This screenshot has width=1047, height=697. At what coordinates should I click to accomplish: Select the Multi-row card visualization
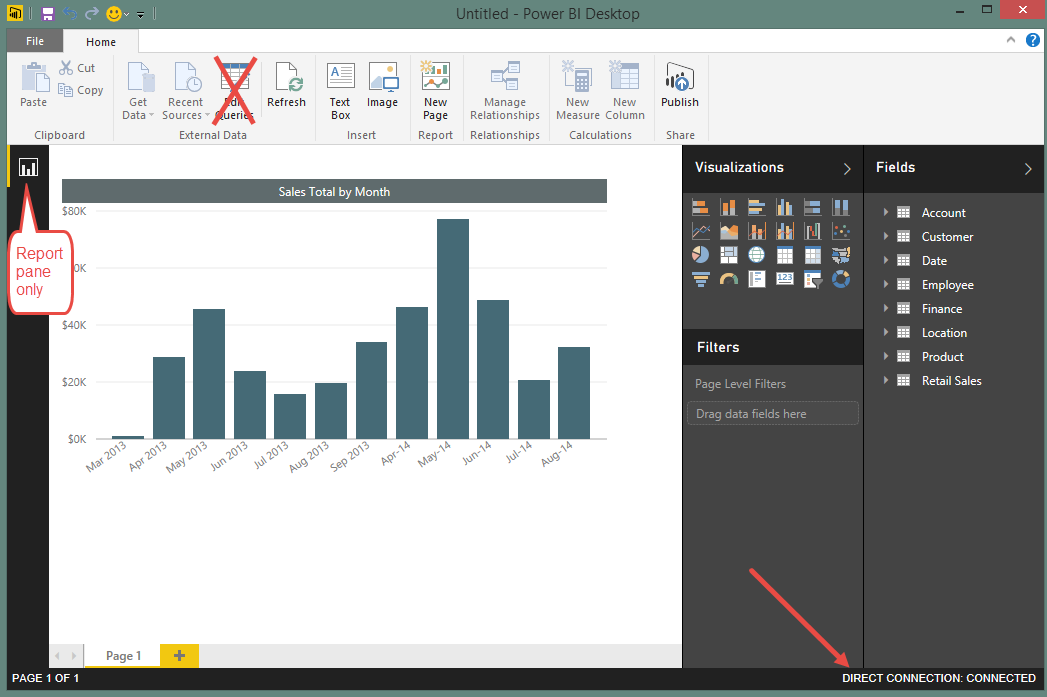pos(757,279)
